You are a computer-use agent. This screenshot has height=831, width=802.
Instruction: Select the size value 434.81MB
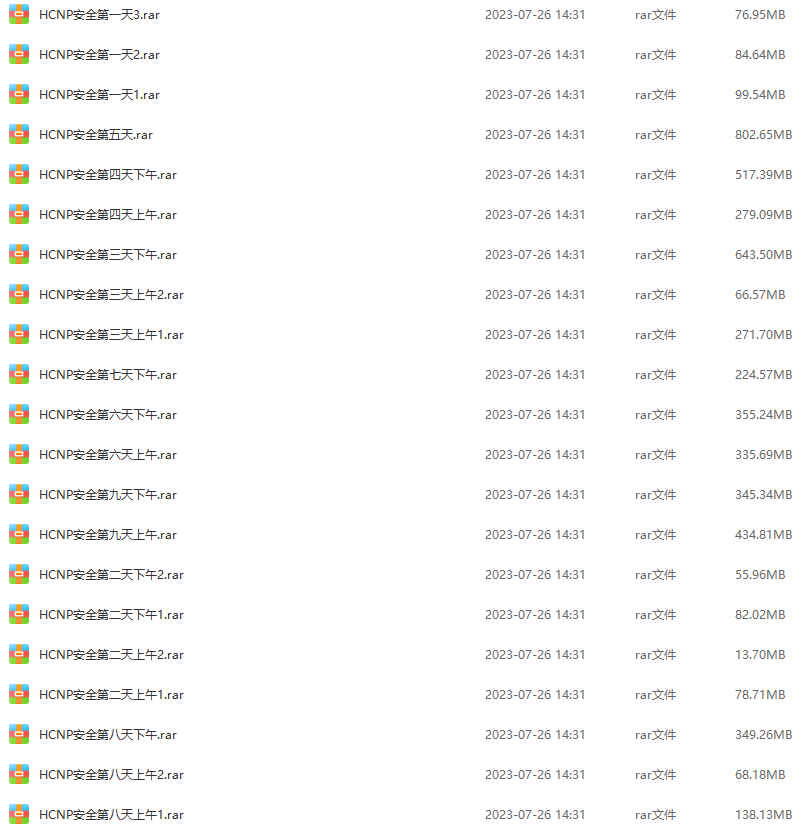point(763,535)
